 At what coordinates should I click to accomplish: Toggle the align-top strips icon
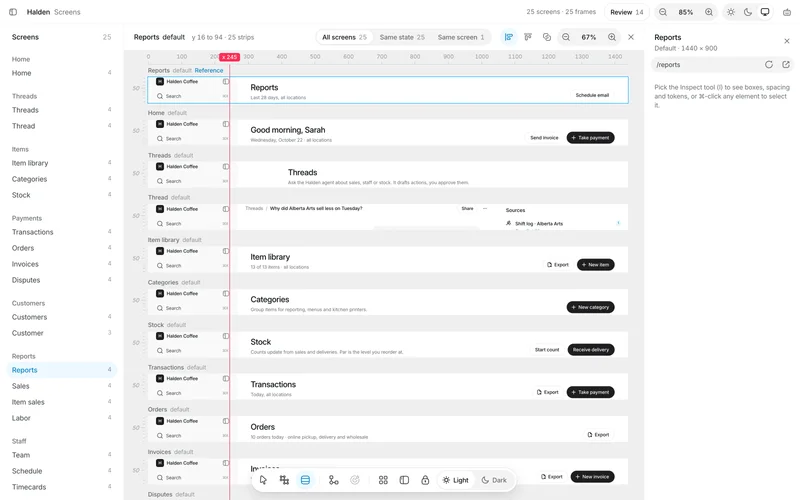[528, 37]
